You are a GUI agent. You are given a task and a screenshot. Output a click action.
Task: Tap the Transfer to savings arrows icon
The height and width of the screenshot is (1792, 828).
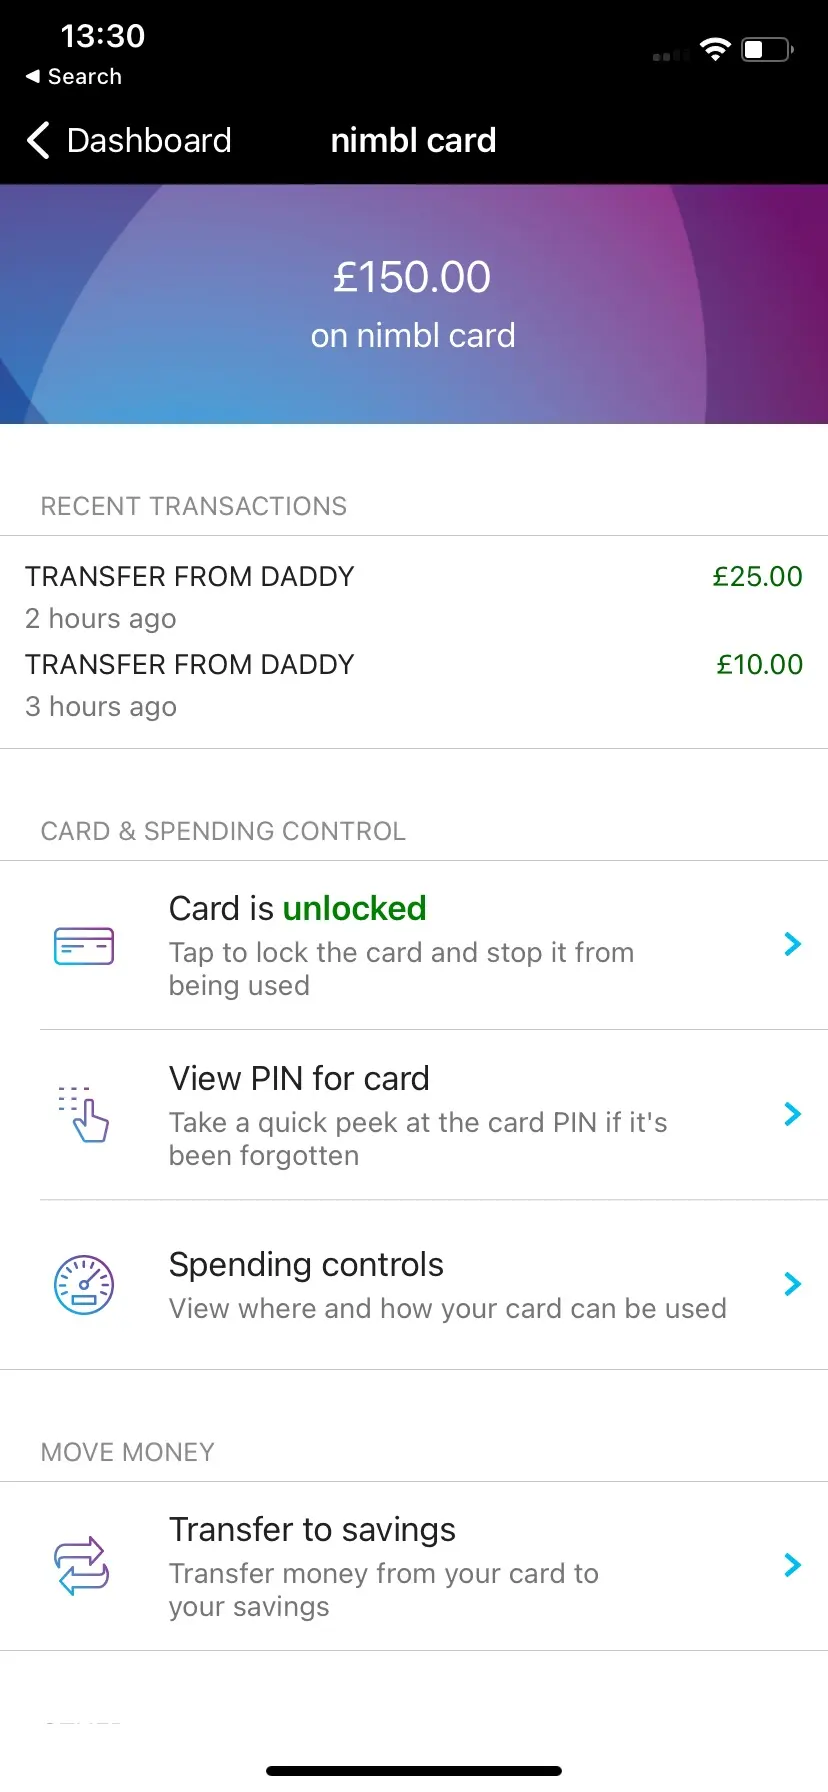[x=82, y=1565]
